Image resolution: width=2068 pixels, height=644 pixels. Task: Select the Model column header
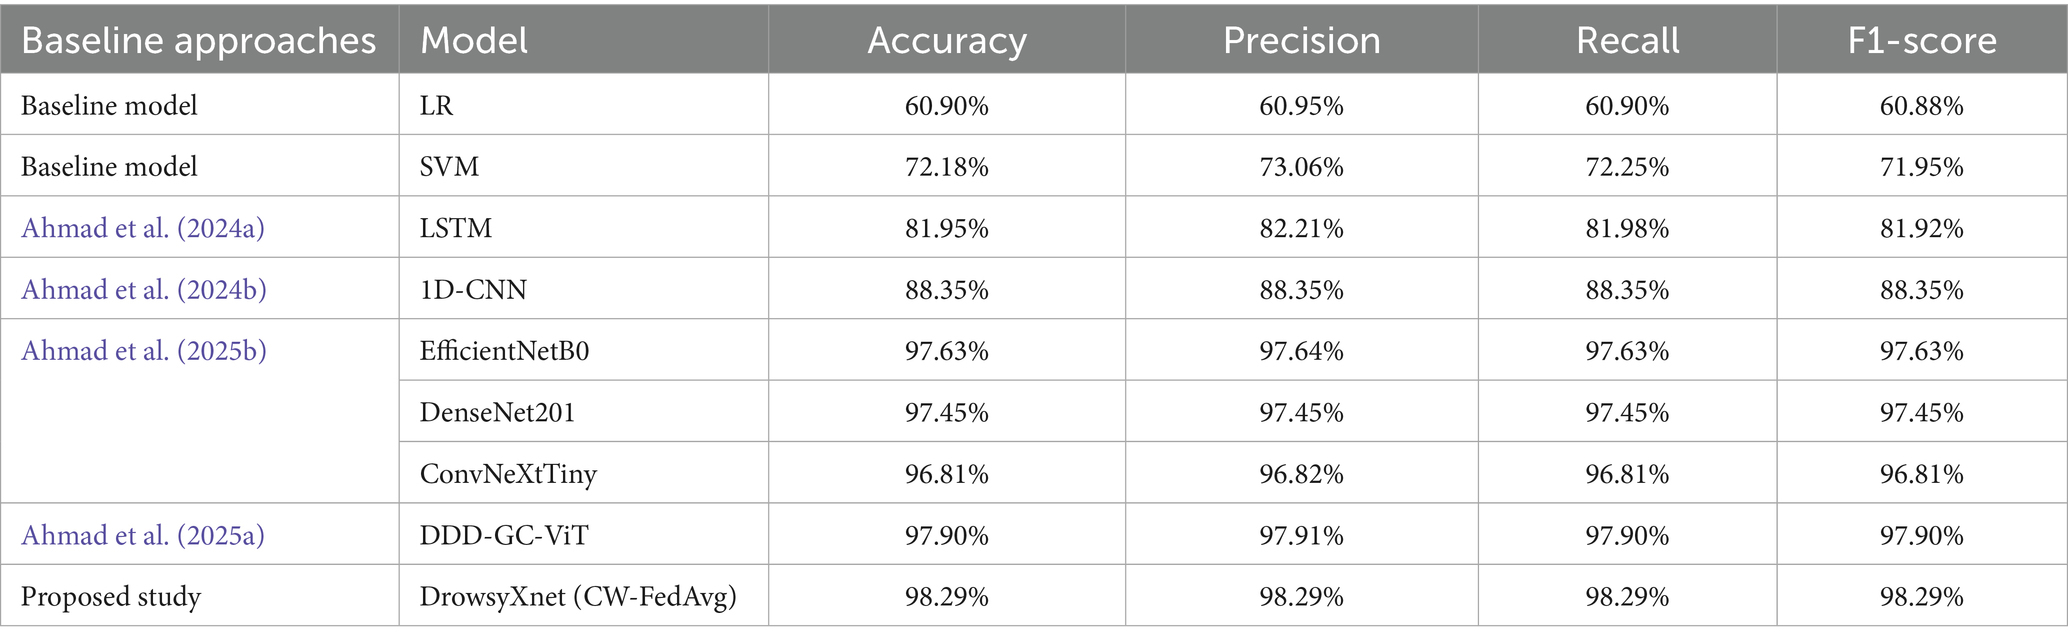coord(474,41)
